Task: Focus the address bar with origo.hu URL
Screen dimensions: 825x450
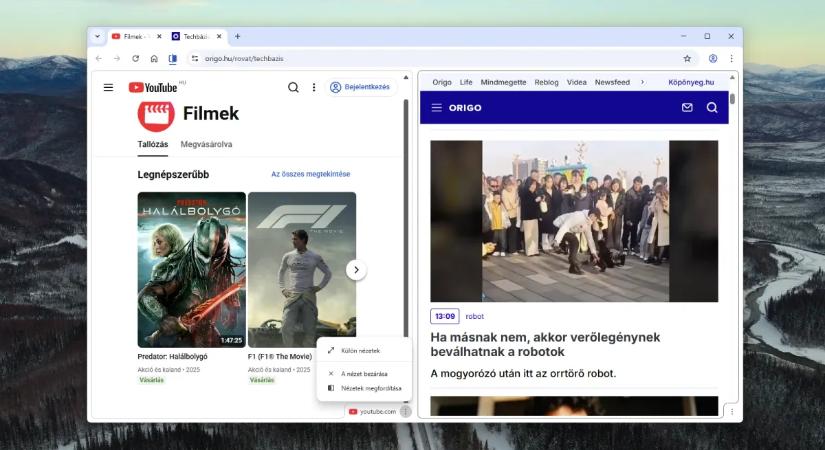Action: (440, 58)
